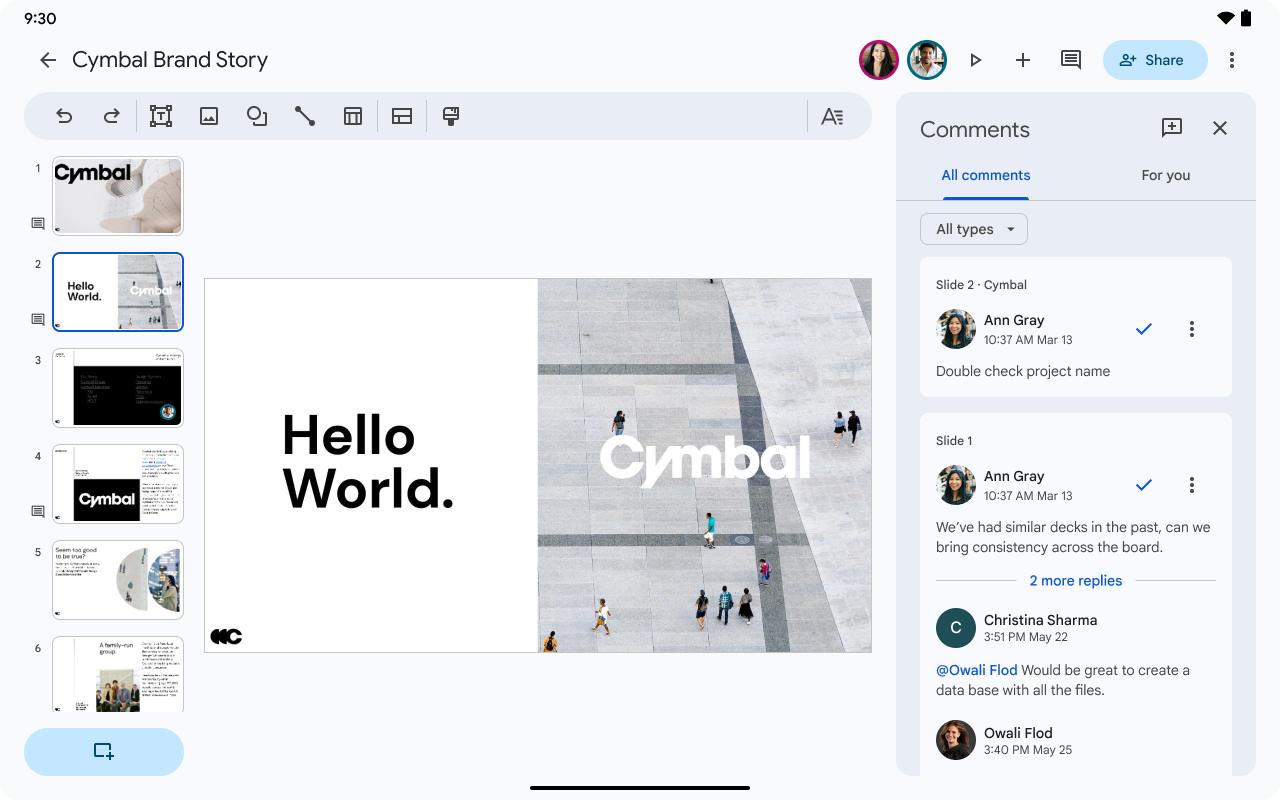Toggle the comments panel from the top bar

pyautogui.click(x=1071, y=60)
